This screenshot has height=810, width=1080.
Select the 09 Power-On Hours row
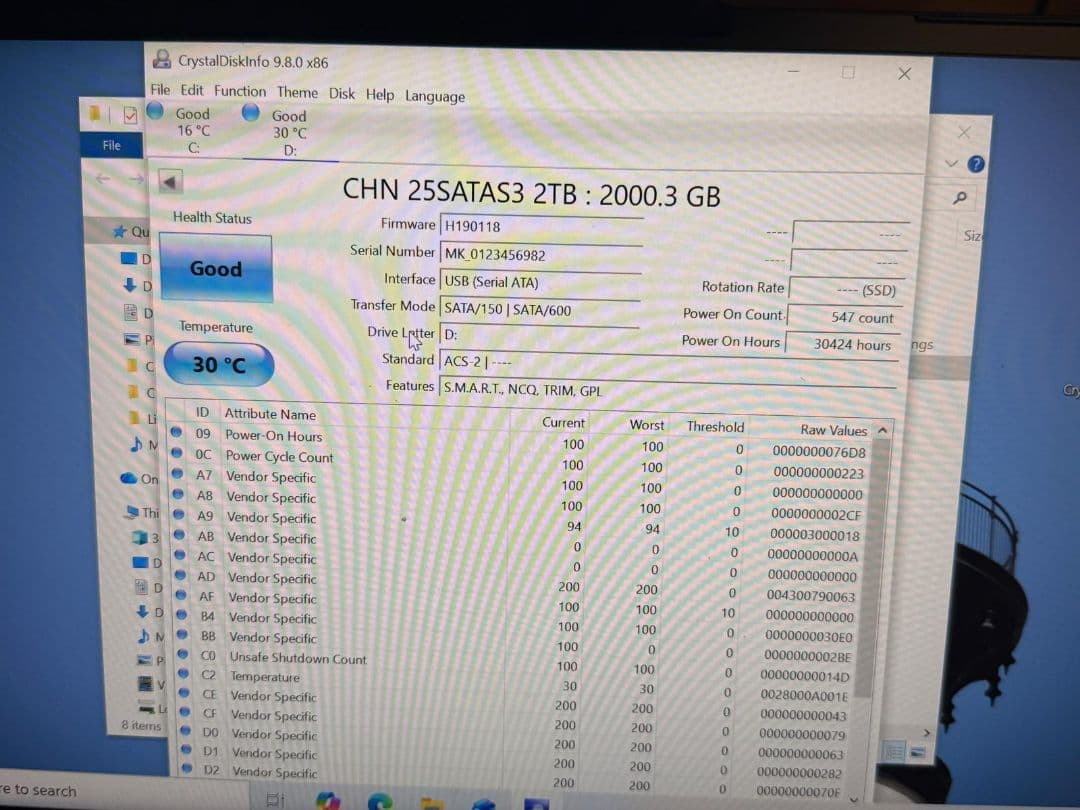pos(520,442)
